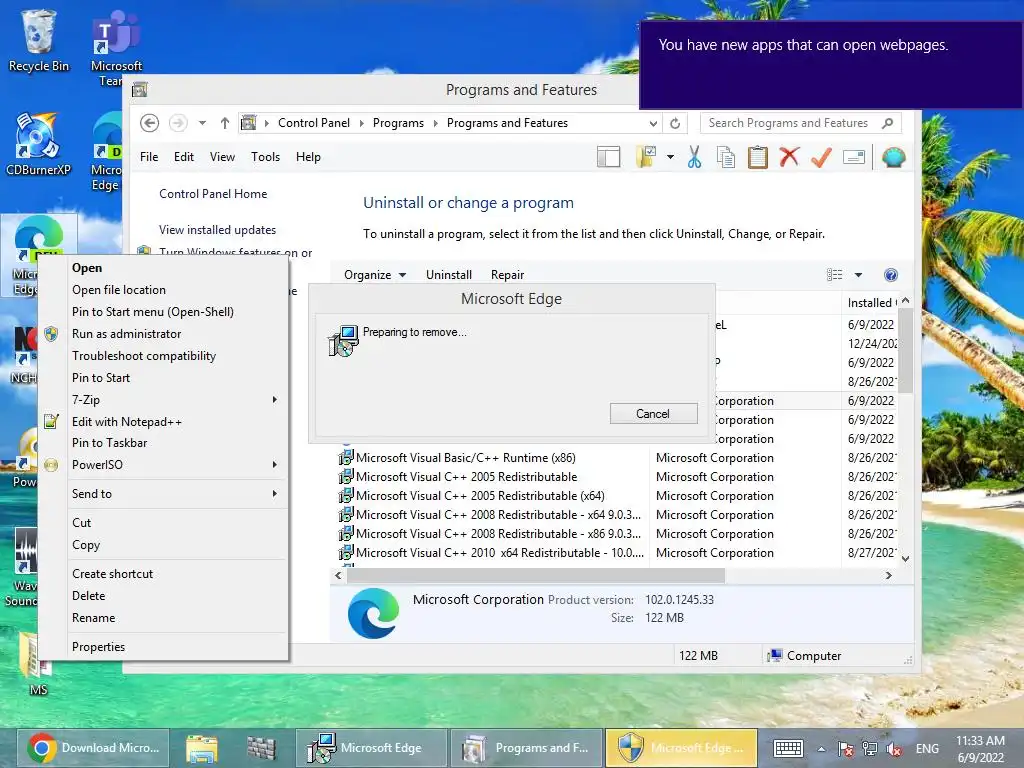Show hidden tray icons arrow

click(x=822, y=749)
